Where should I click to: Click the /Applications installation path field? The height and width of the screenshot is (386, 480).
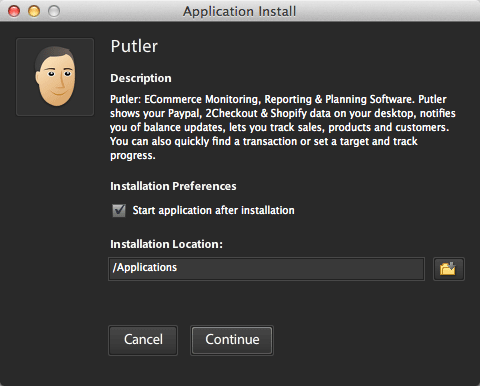(x=266, y=269)
